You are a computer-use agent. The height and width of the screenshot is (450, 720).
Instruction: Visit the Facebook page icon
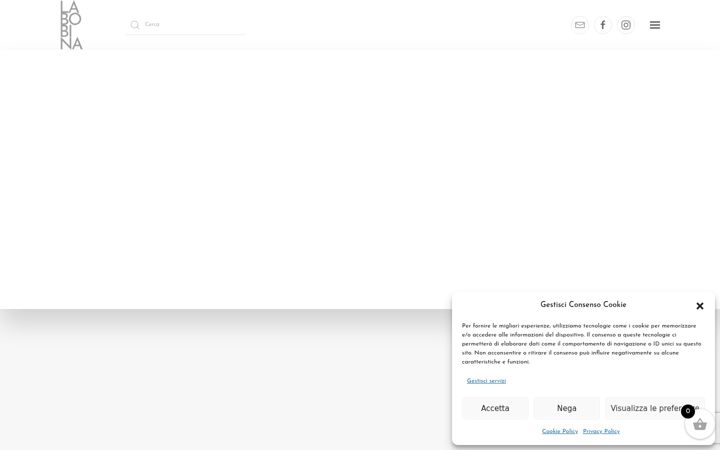(x=603, y=25)
